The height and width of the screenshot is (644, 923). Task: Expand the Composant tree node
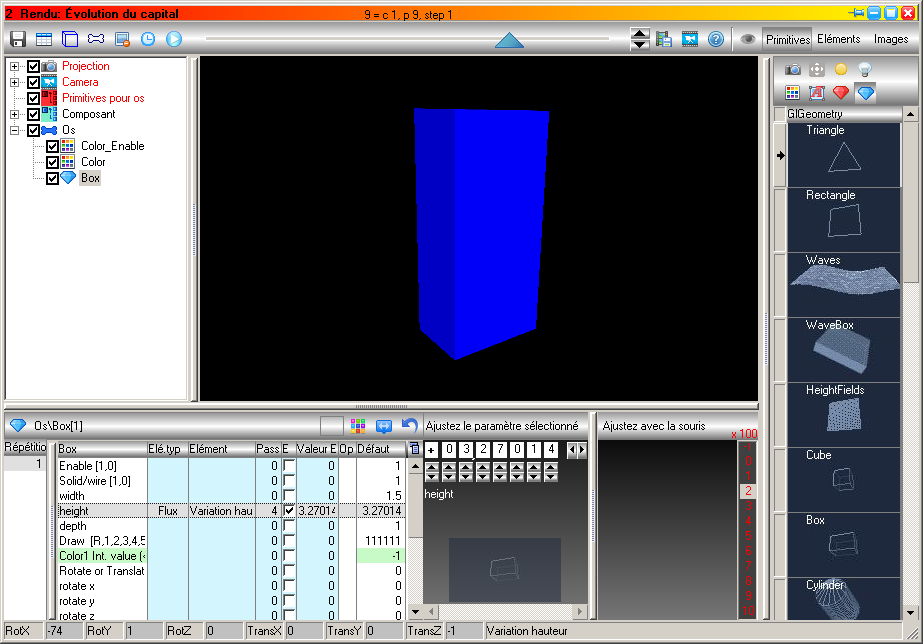15,114
